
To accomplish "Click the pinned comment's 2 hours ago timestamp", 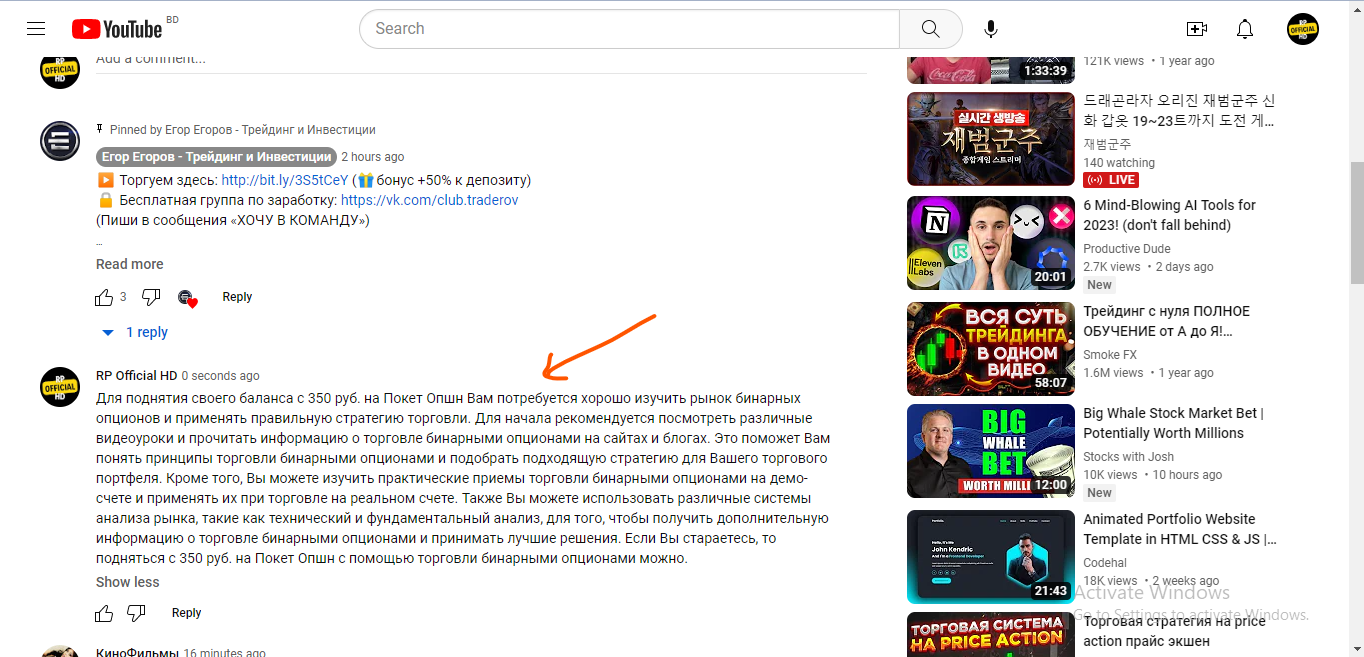I will click(x=373, y=157).
